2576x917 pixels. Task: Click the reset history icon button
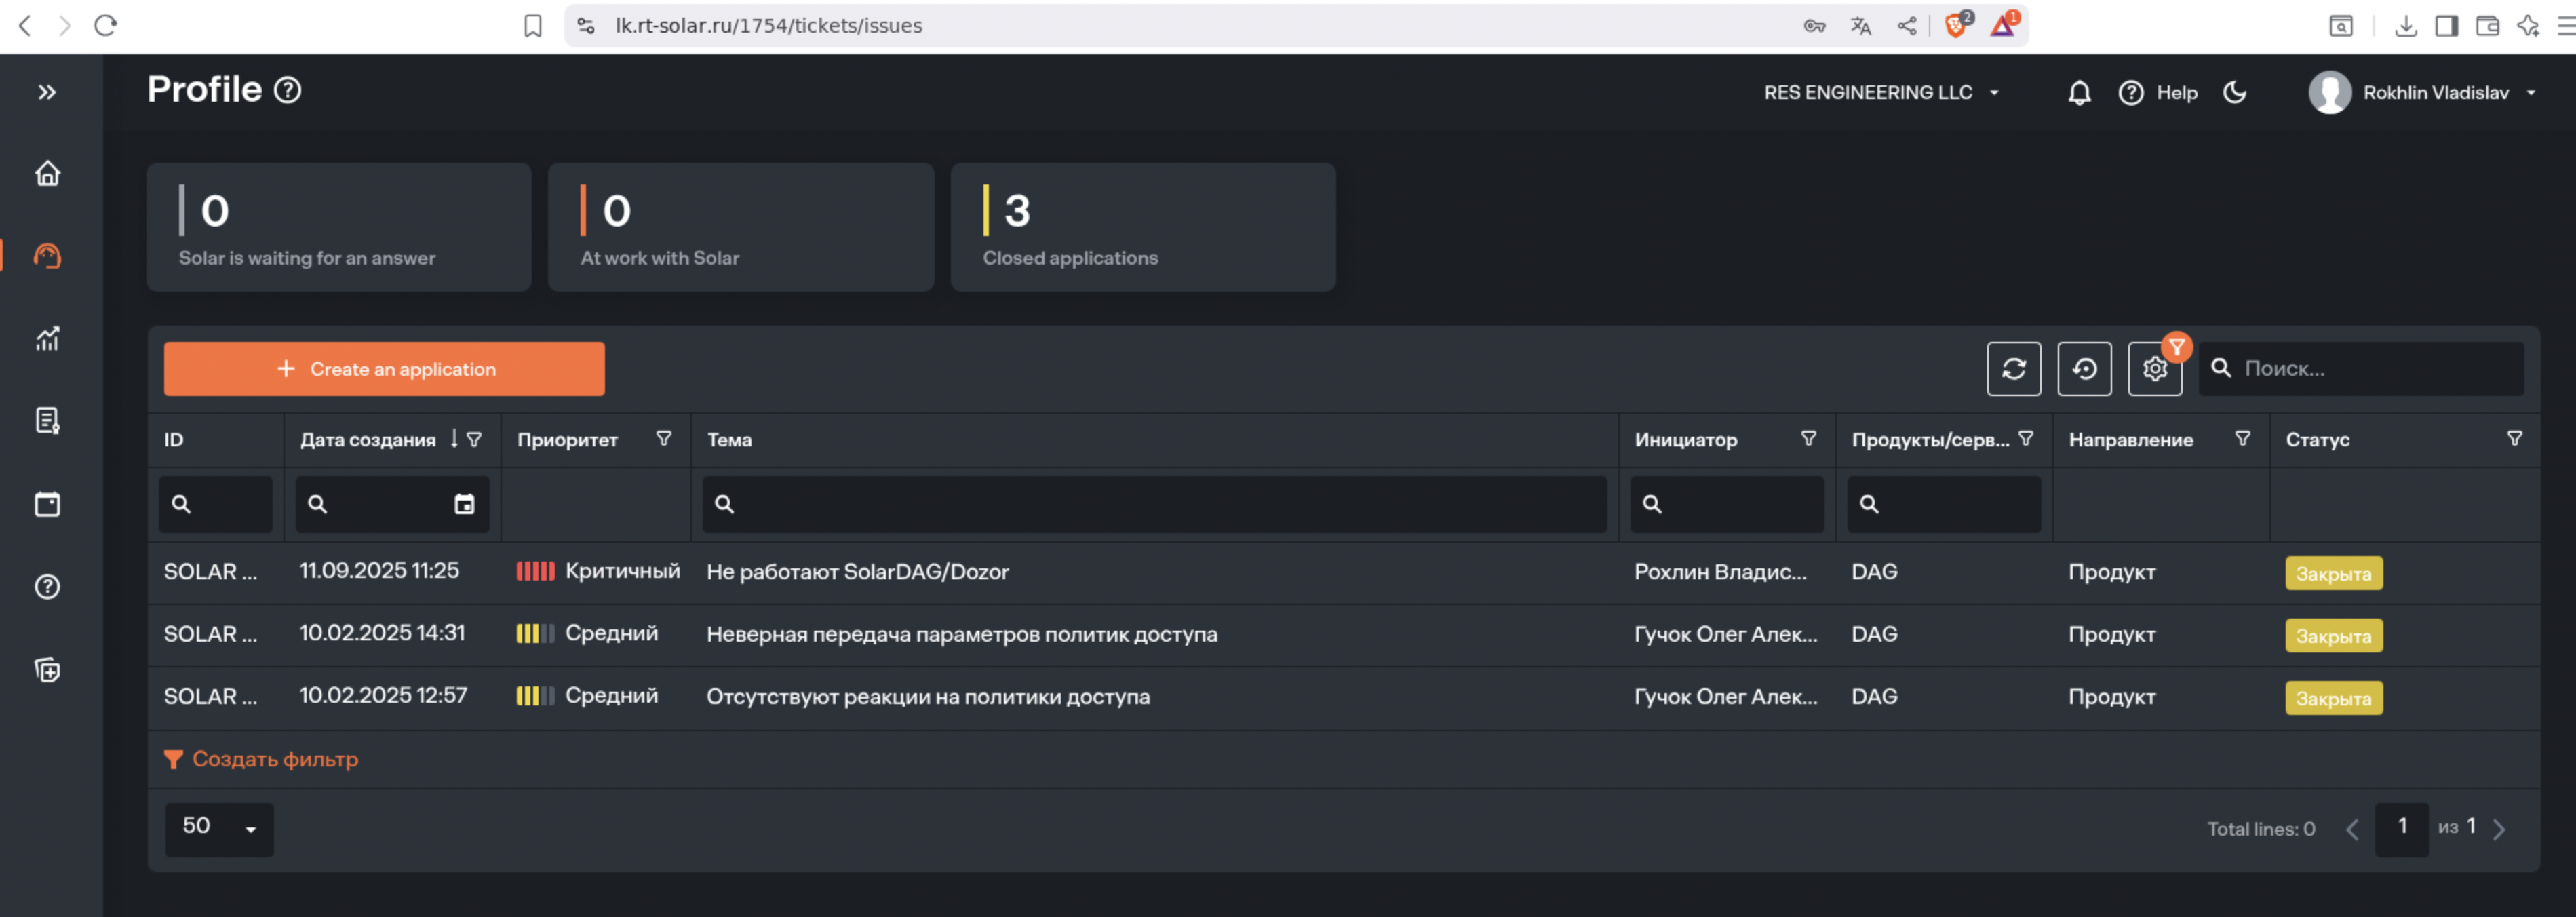tap(2084, 369)
